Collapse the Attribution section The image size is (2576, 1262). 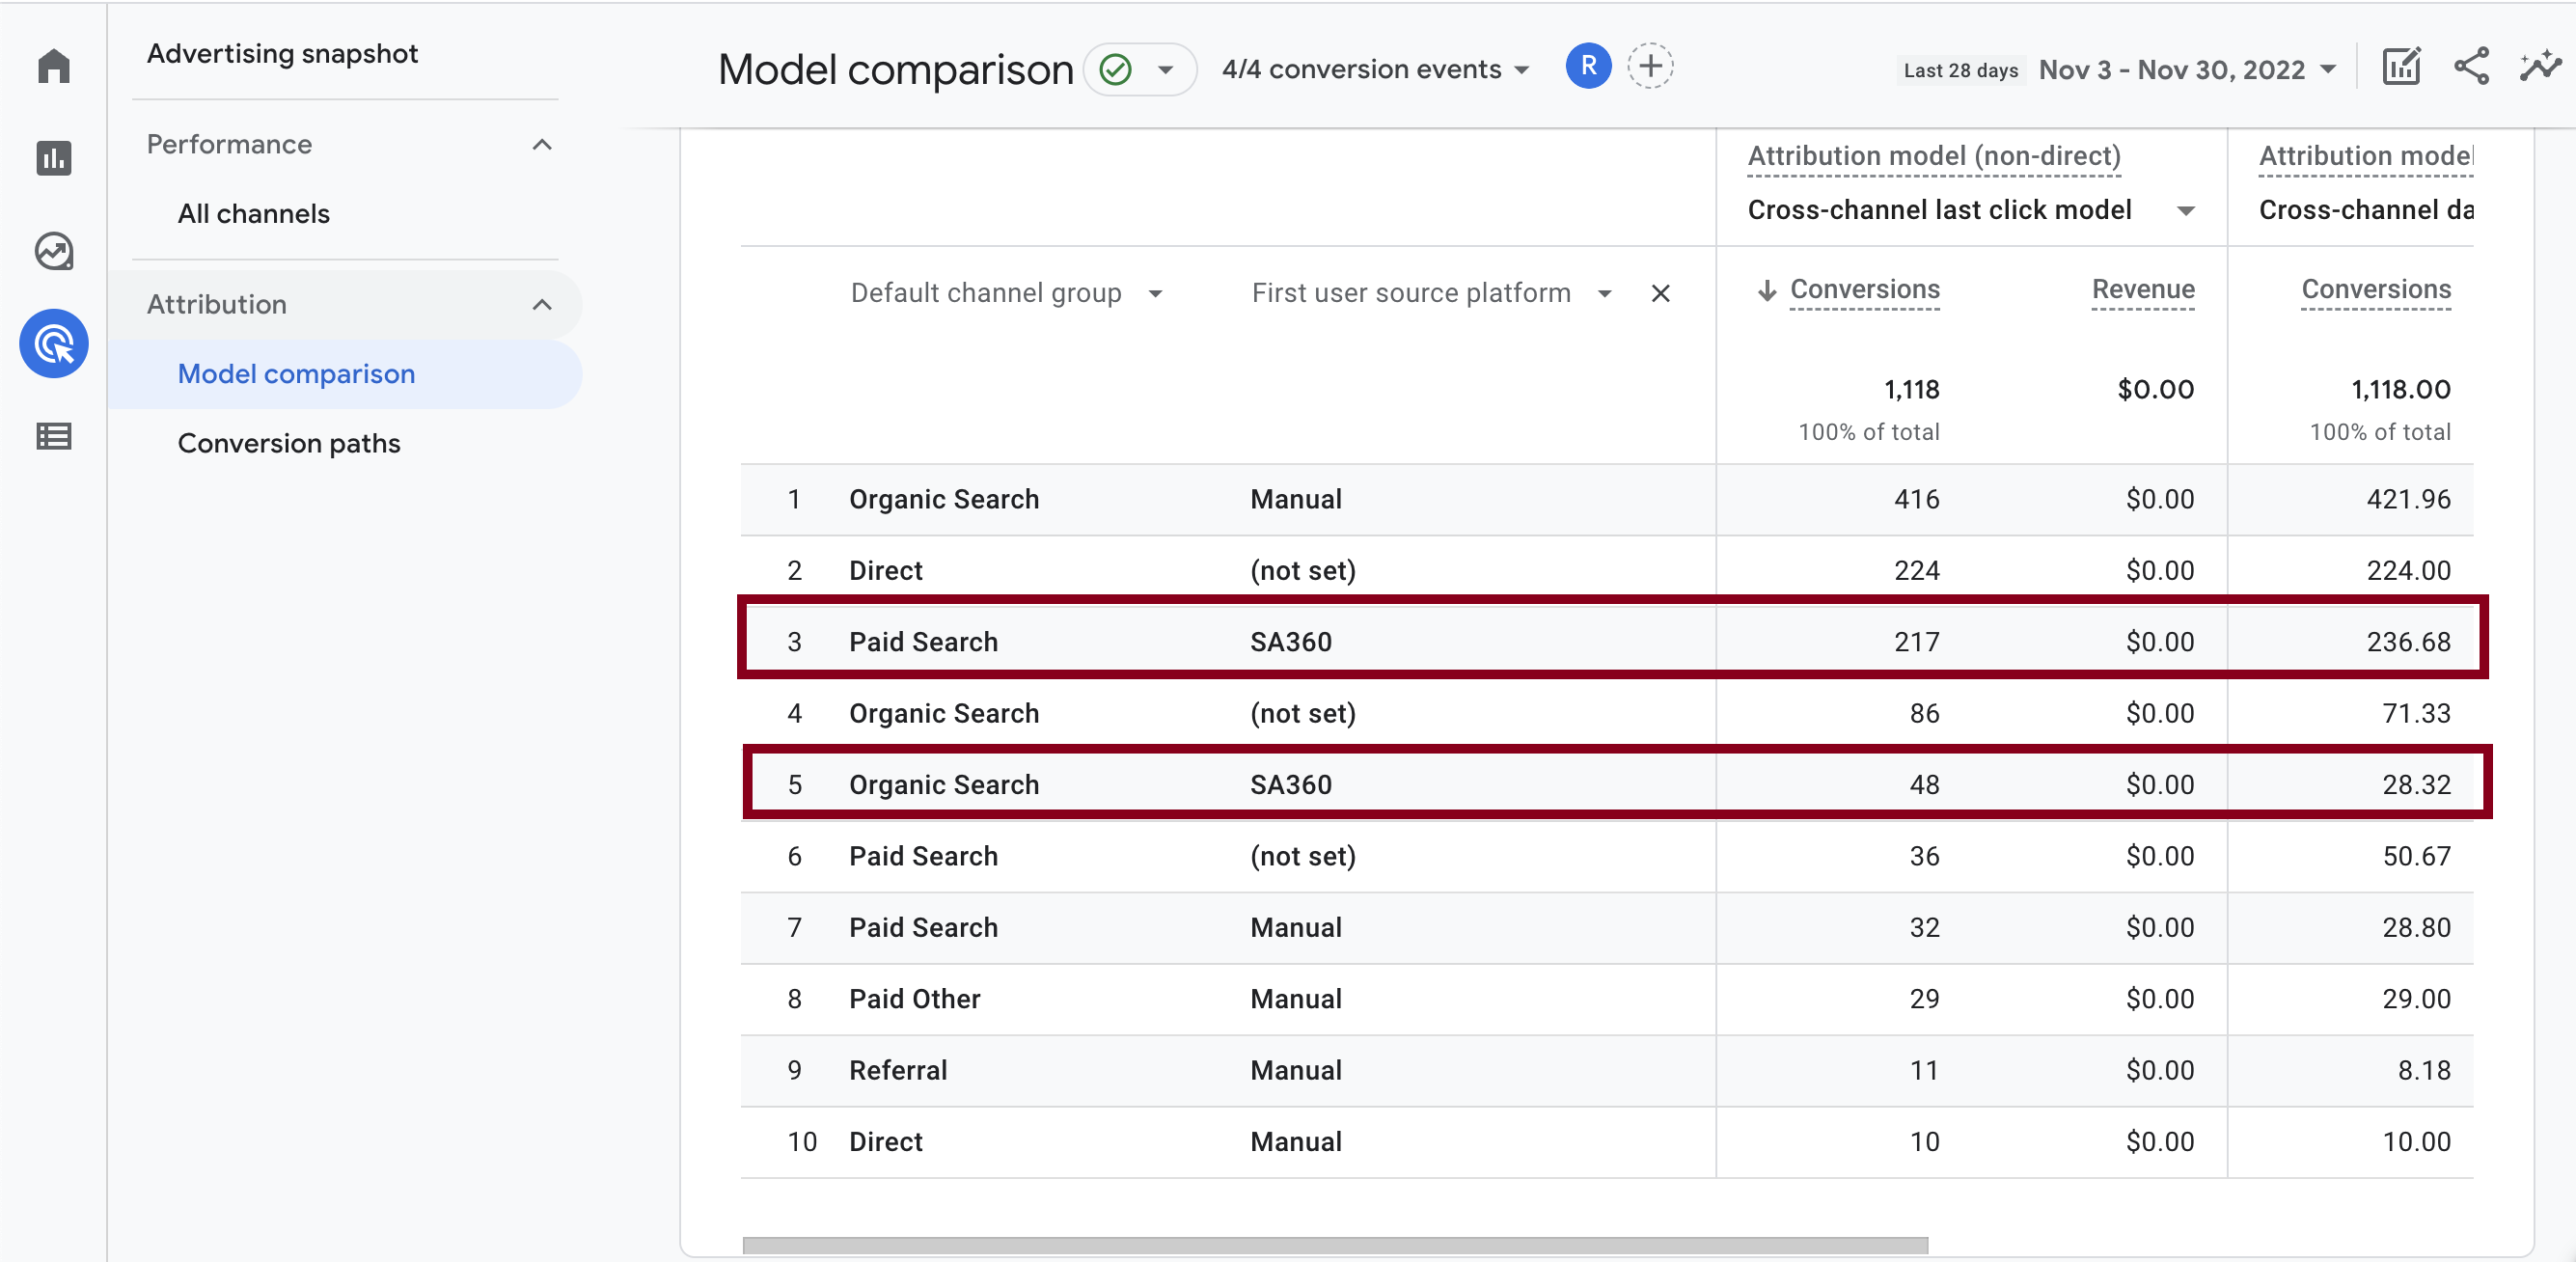(542, 305)
